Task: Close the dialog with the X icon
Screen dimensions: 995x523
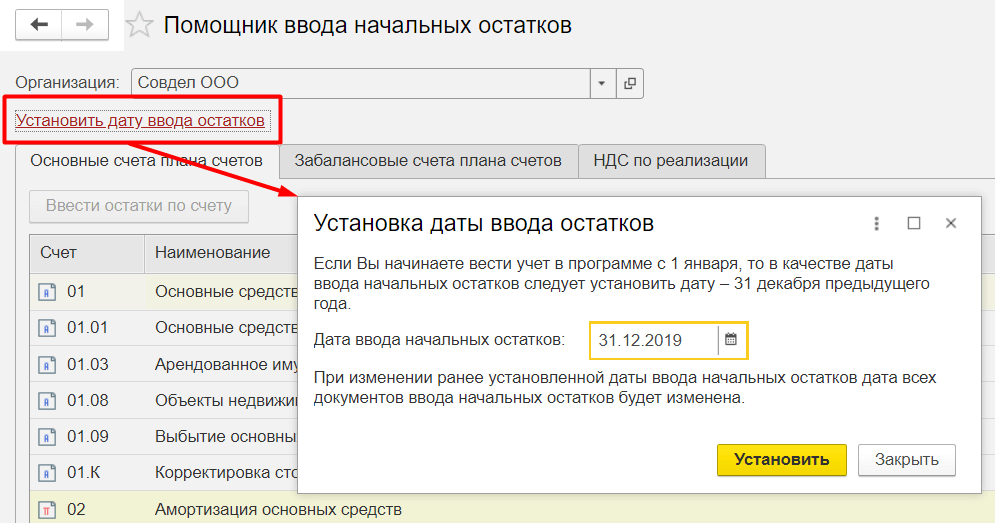Action: coord(951,223)
